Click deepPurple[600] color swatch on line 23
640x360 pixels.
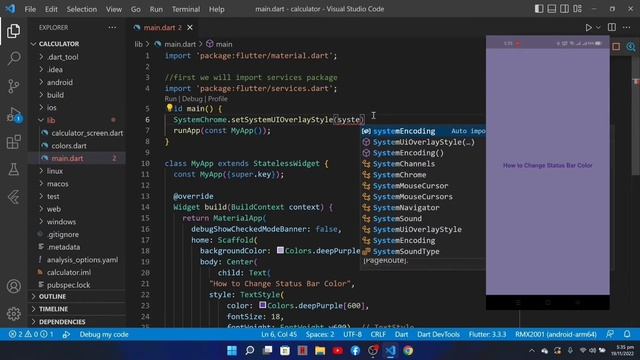[262, 305]
